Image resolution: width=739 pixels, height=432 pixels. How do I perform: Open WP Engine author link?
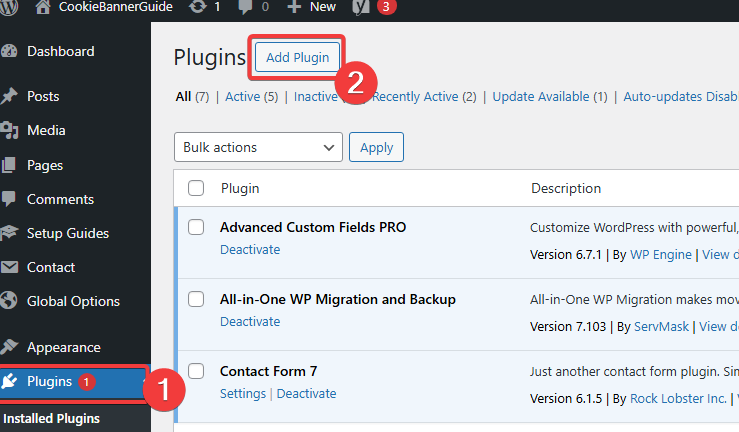661,255
